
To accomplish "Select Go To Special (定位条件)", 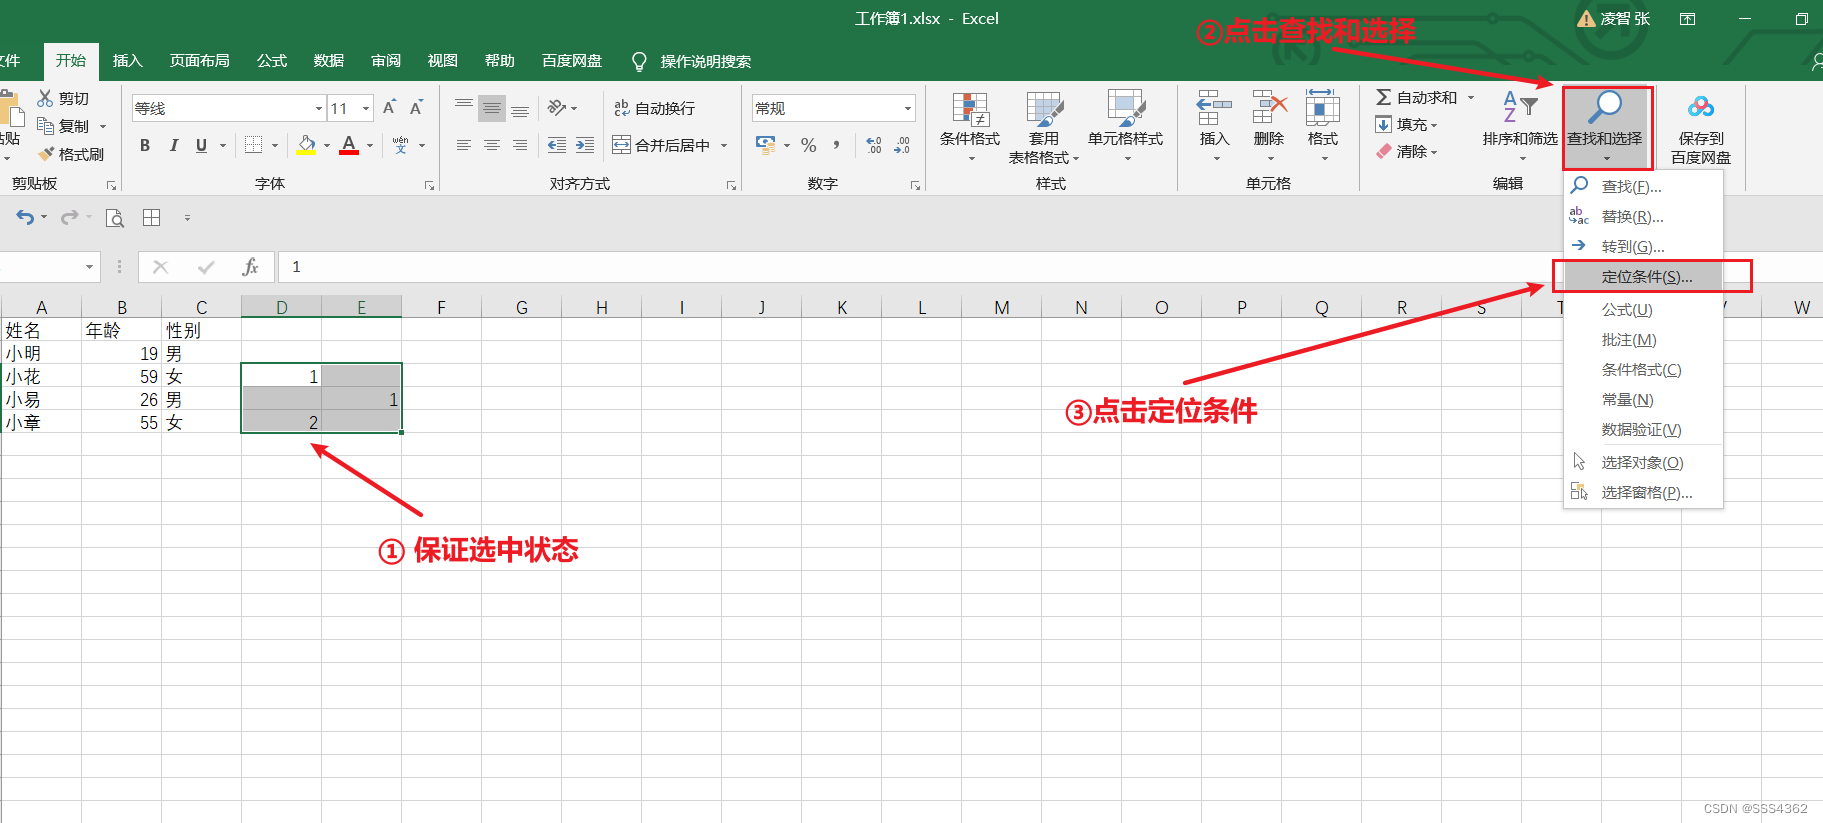I will (x=1643, y=277).
